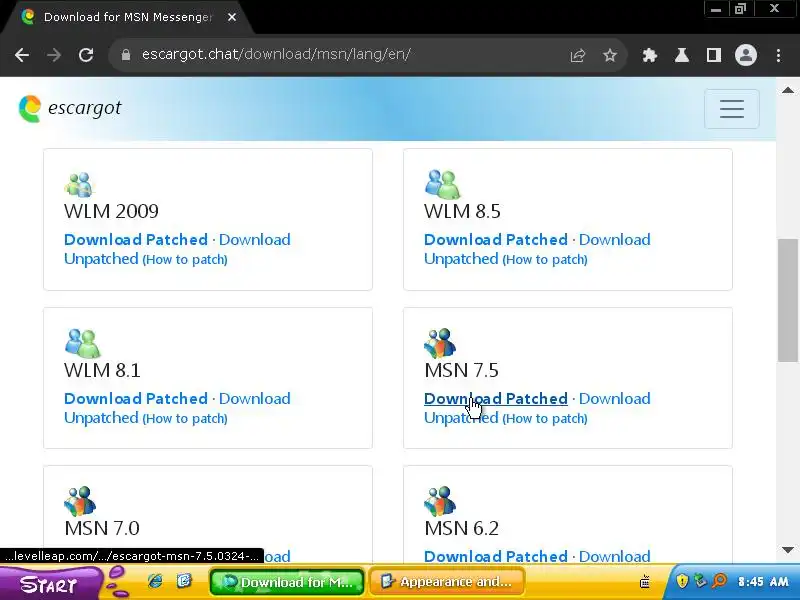Click the taskbar clock showing 8:45 AM
The height and width of the screenshot is (600, 800).
pyautogui.click(x=763, y=582)
